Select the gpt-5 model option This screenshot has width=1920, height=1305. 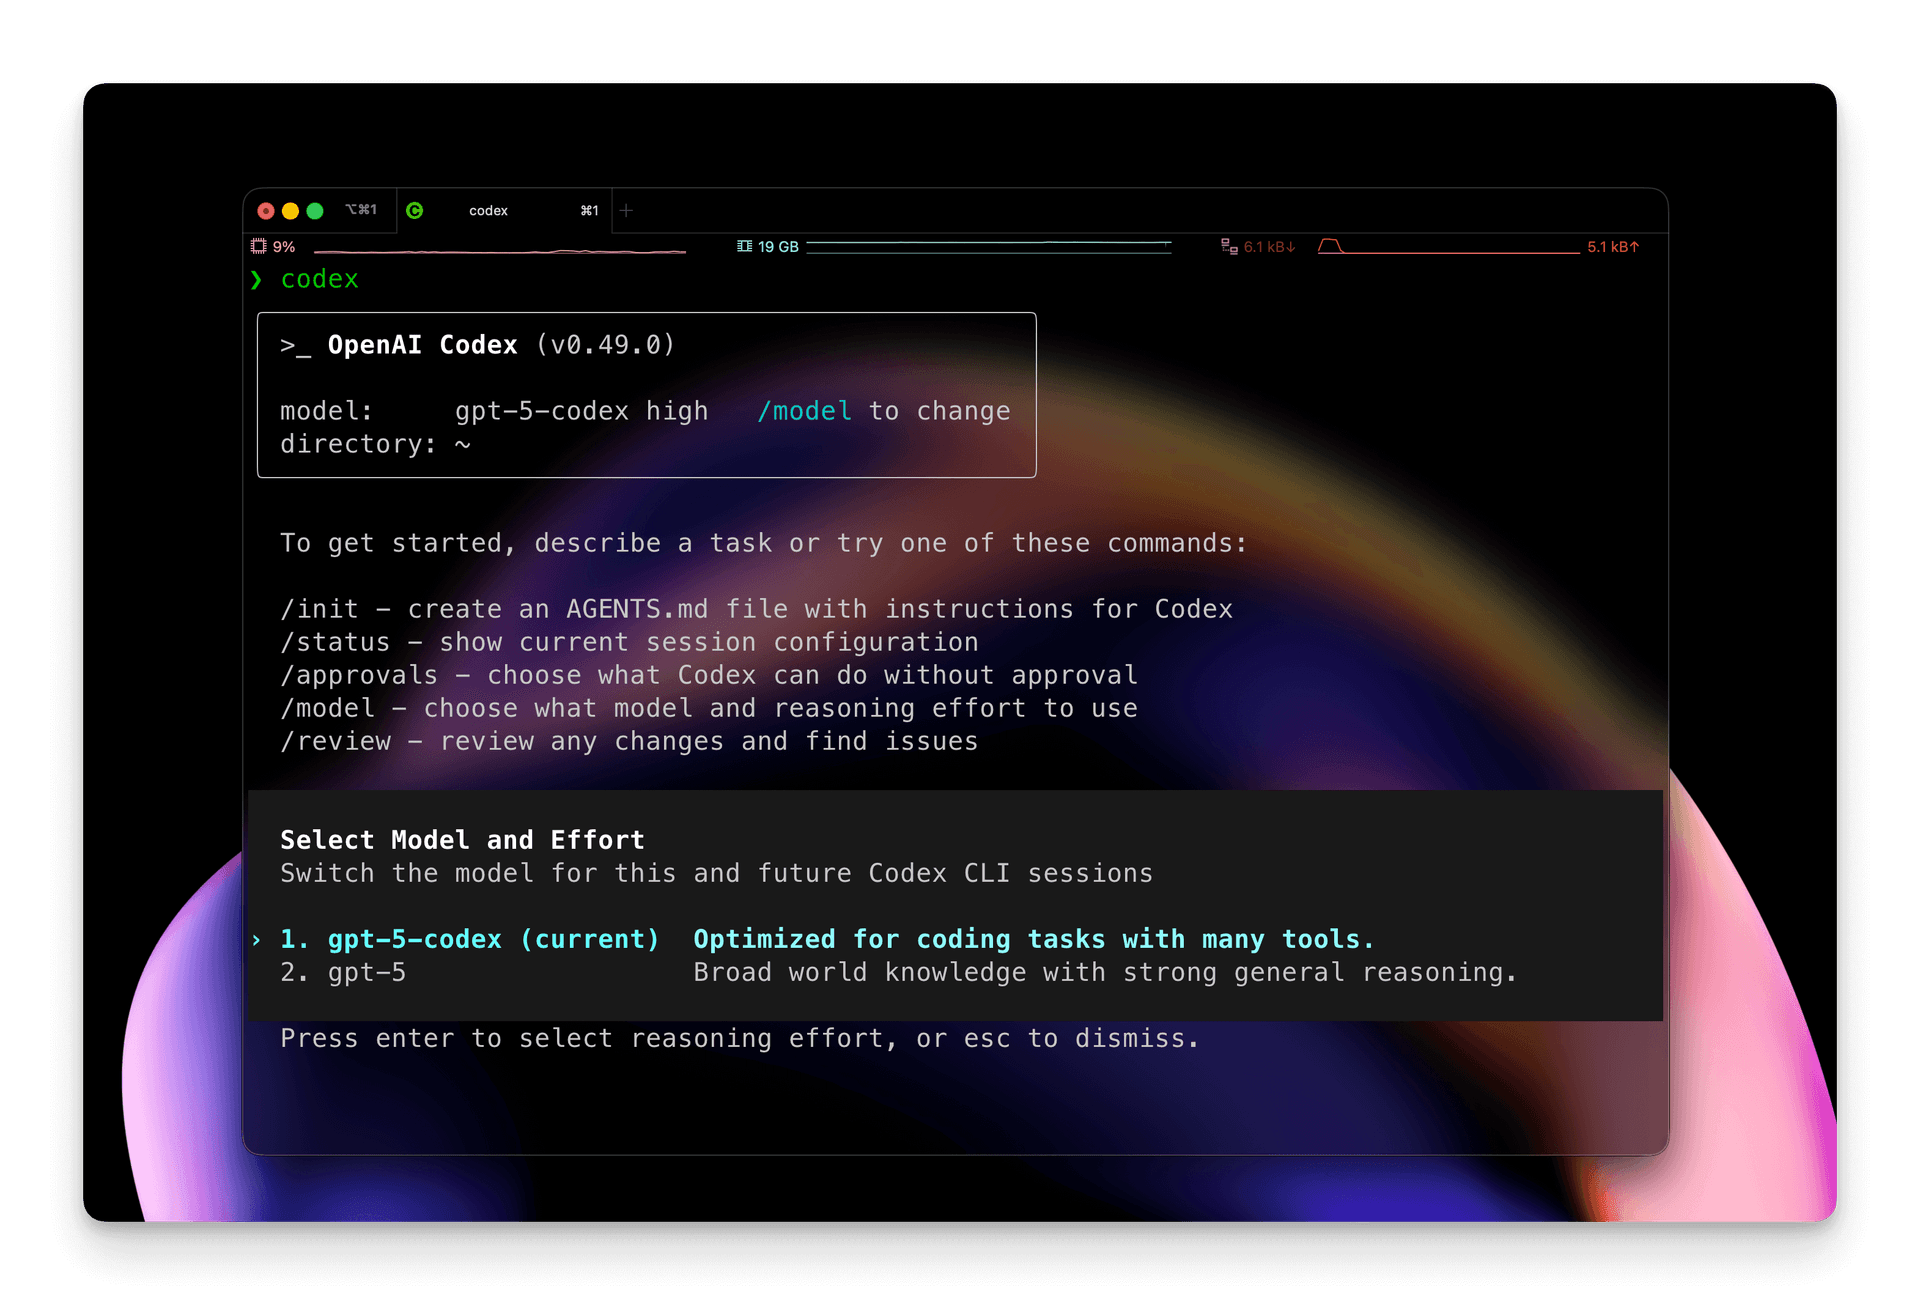(367, 972)
